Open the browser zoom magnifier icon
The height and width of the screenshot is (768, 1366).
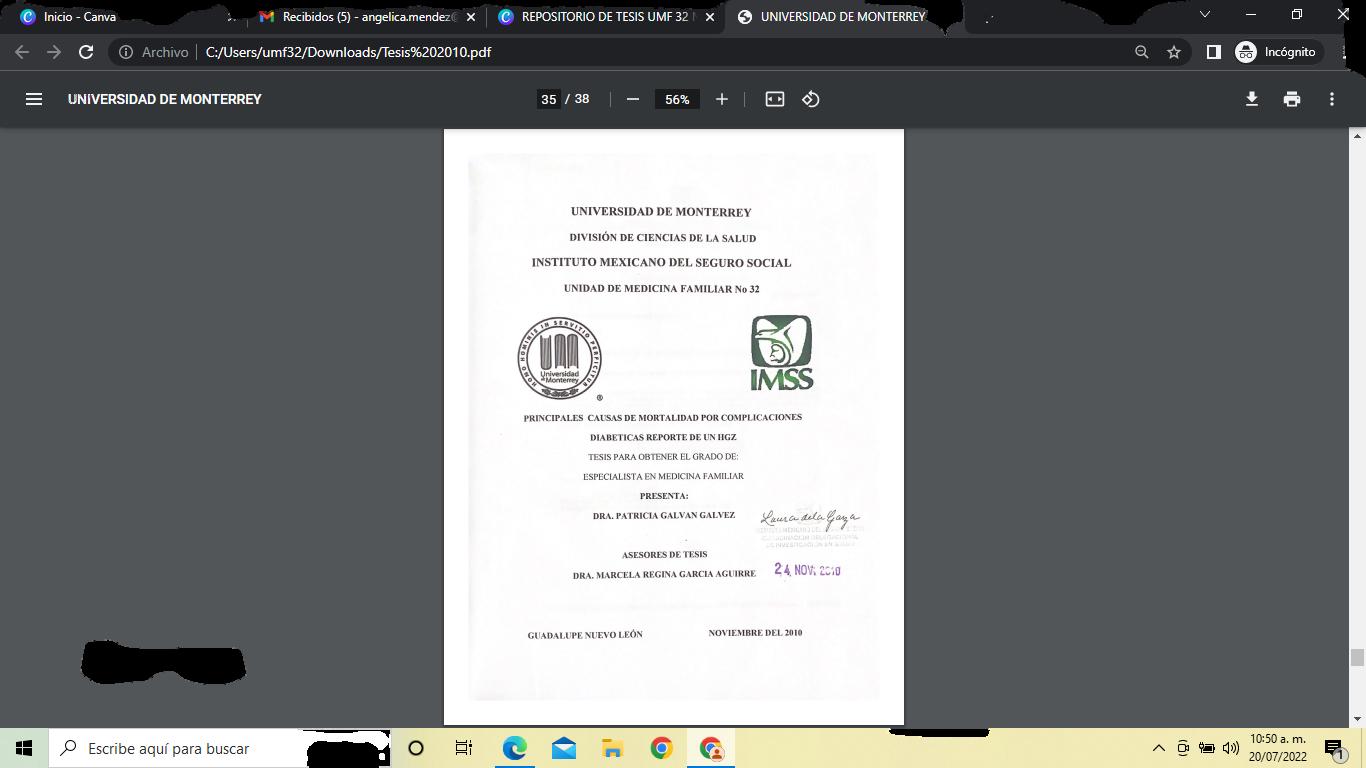tap(1141, 52)
